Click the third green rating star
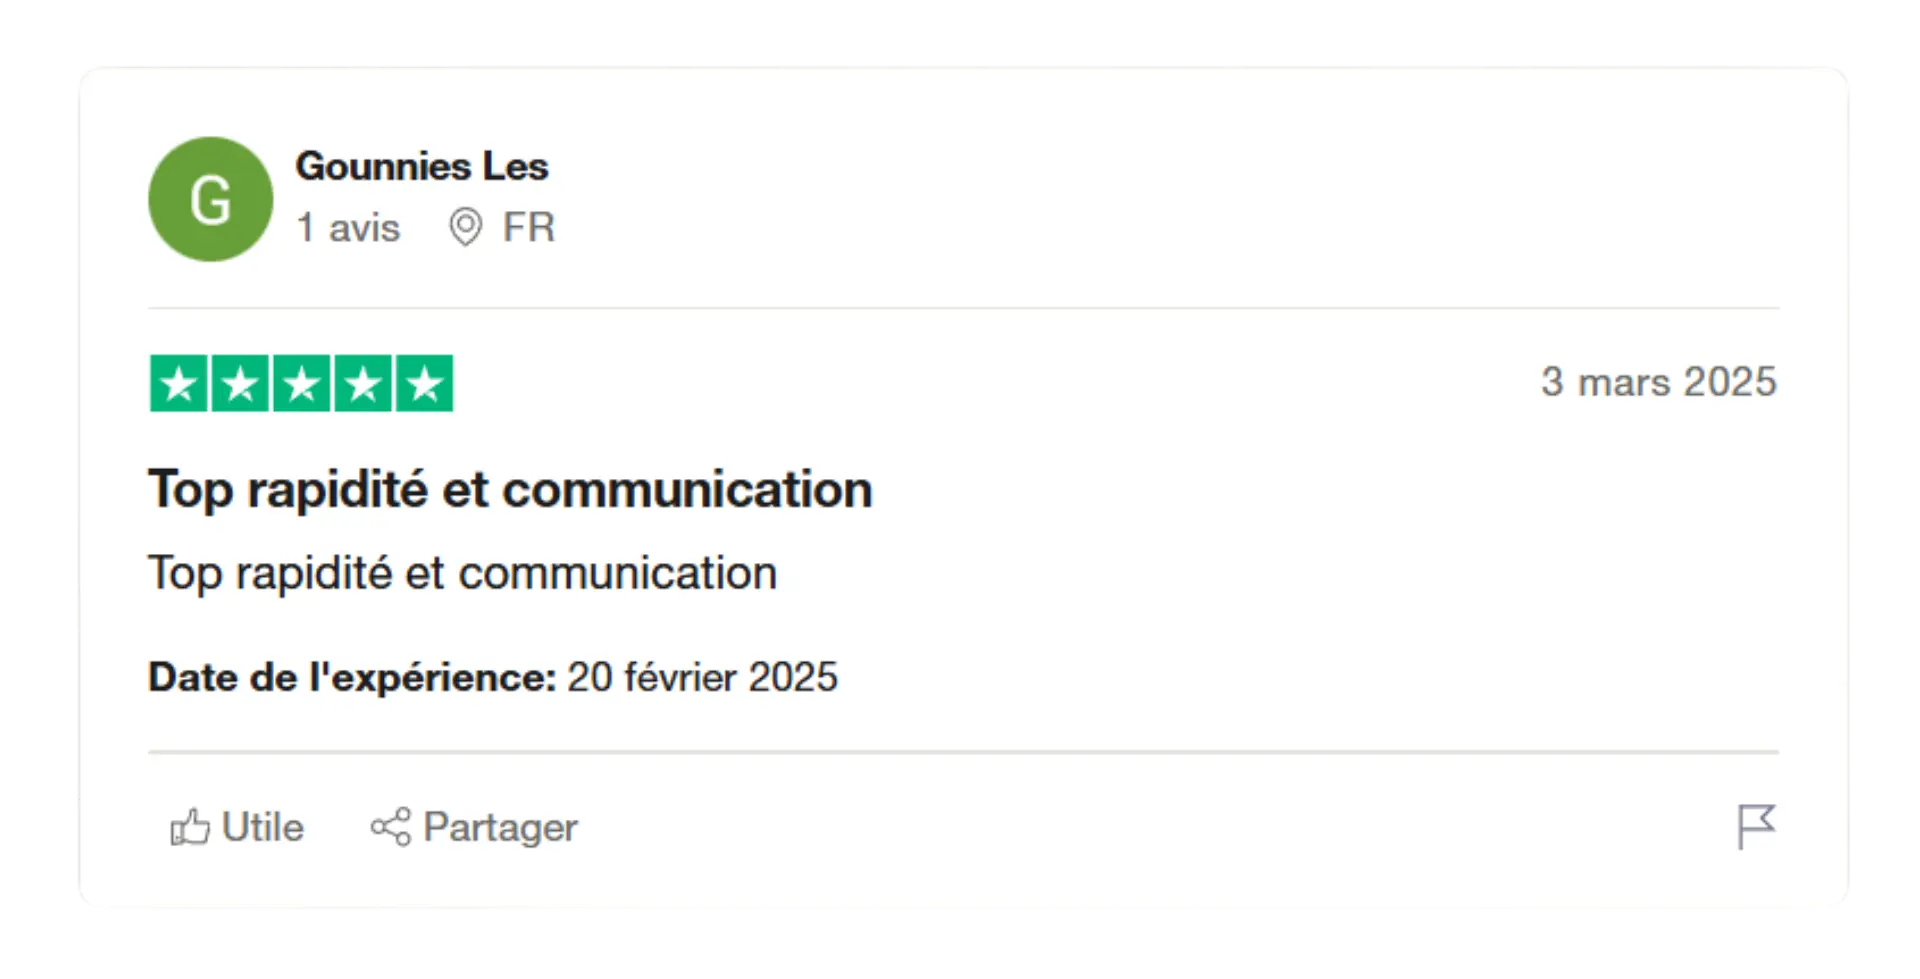The height and width of the screenshot is (979, 1920). click(x=301, y=383)
